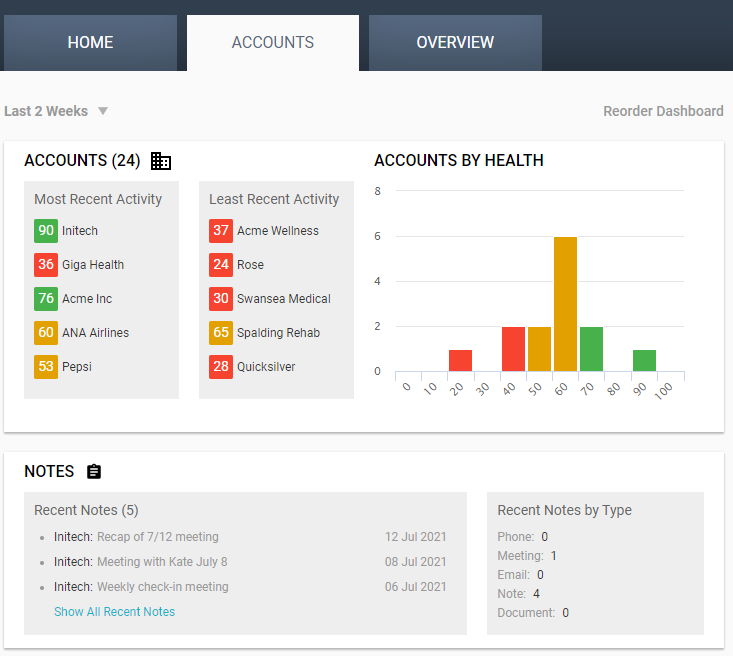The height and width of the screenshot is (656, 733).
Task: Click the date range dropdown arrow
Action: [103, 111]
